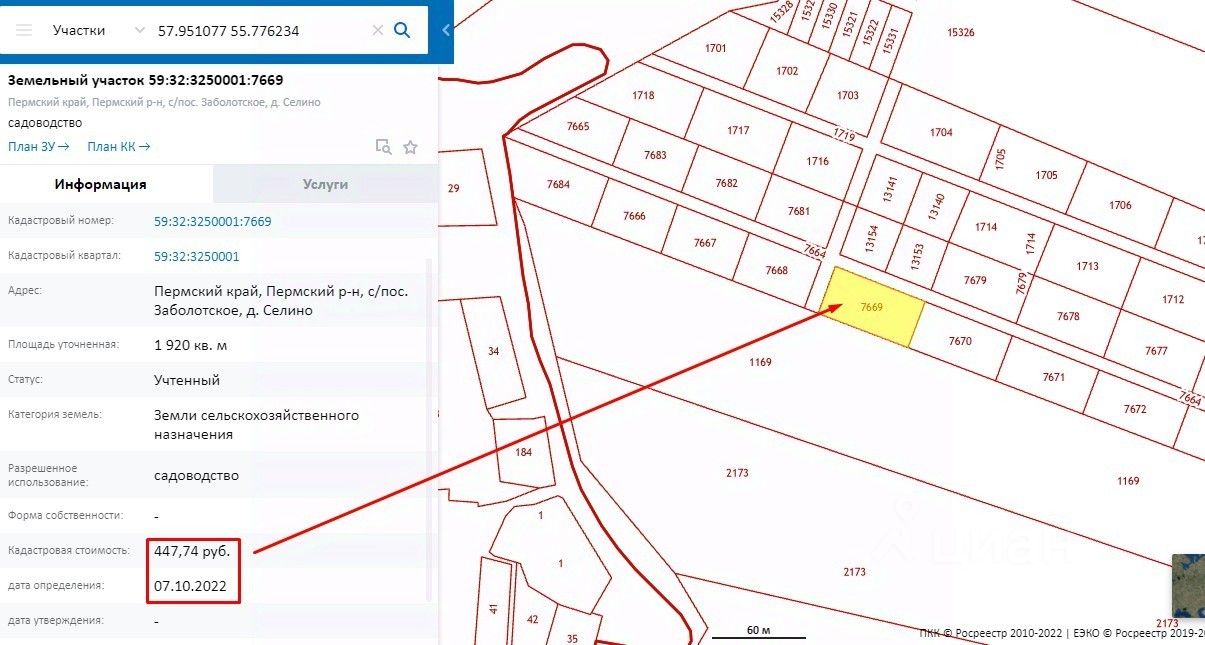Click the area value 1 920 кв. м
Image resolution: width=1205 pixels, height=645 pixels.
(191, 345)
